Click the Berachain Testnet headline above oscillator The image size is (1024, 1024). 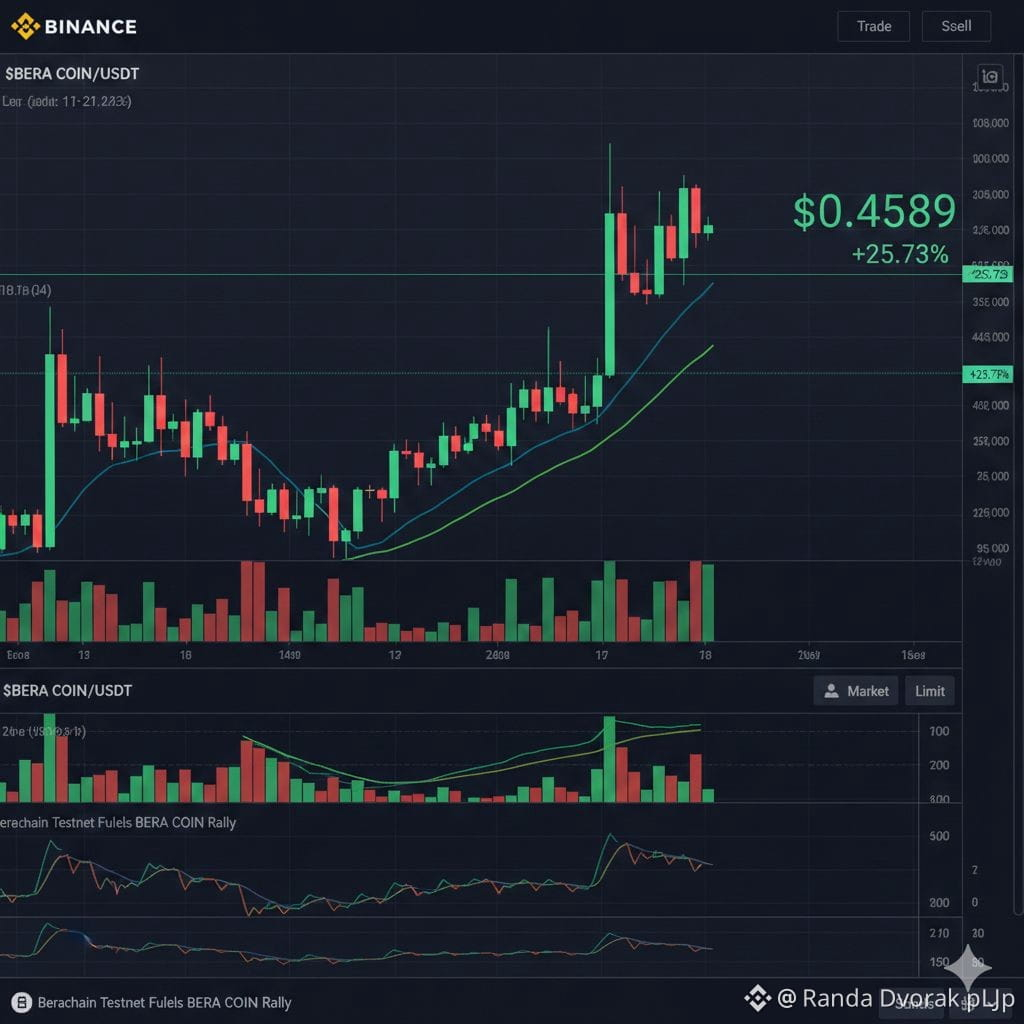point(118,822)
